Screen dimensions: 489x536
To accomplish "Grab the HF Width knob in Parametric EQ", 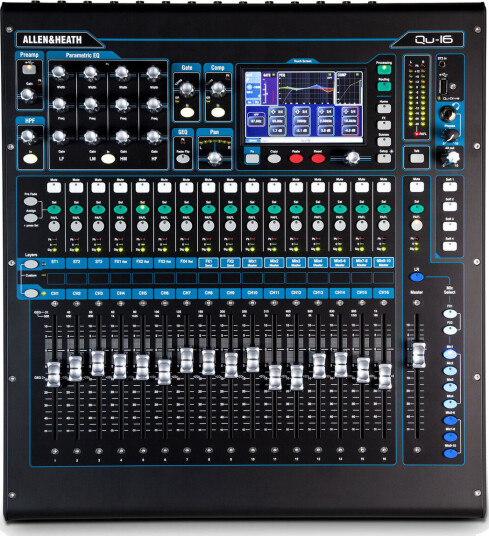I will [153, 72].
